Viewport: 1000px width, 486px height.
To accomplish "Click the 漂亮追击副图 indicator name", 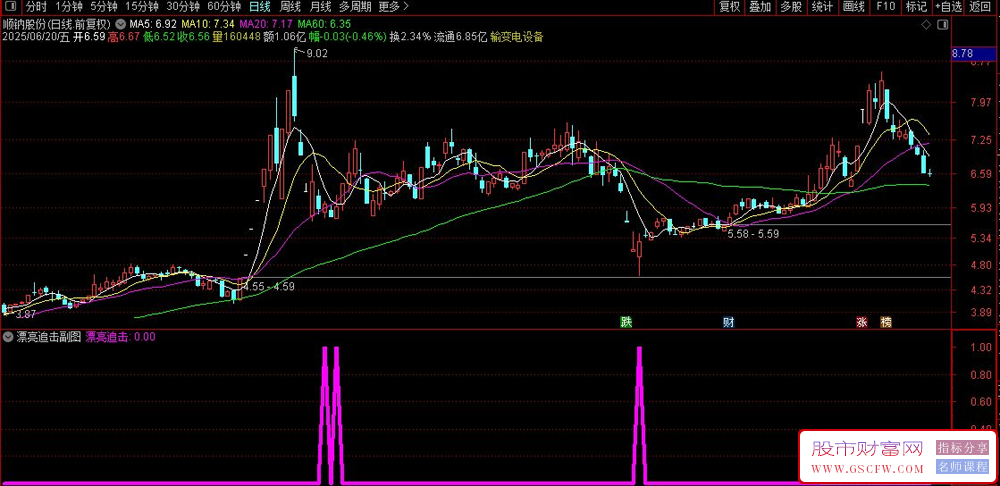I will (48, 337).
